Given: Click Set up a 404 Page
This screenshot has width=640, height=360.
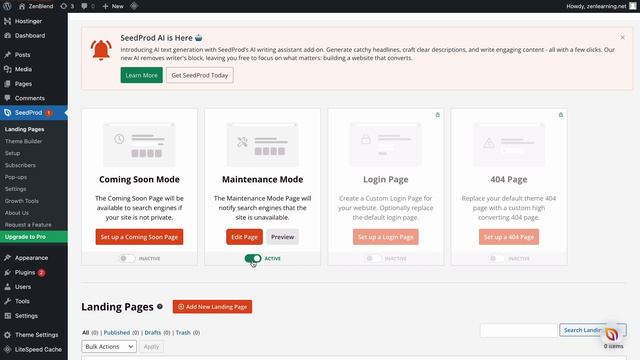Looking at the screenshot, I should point(509,237).
